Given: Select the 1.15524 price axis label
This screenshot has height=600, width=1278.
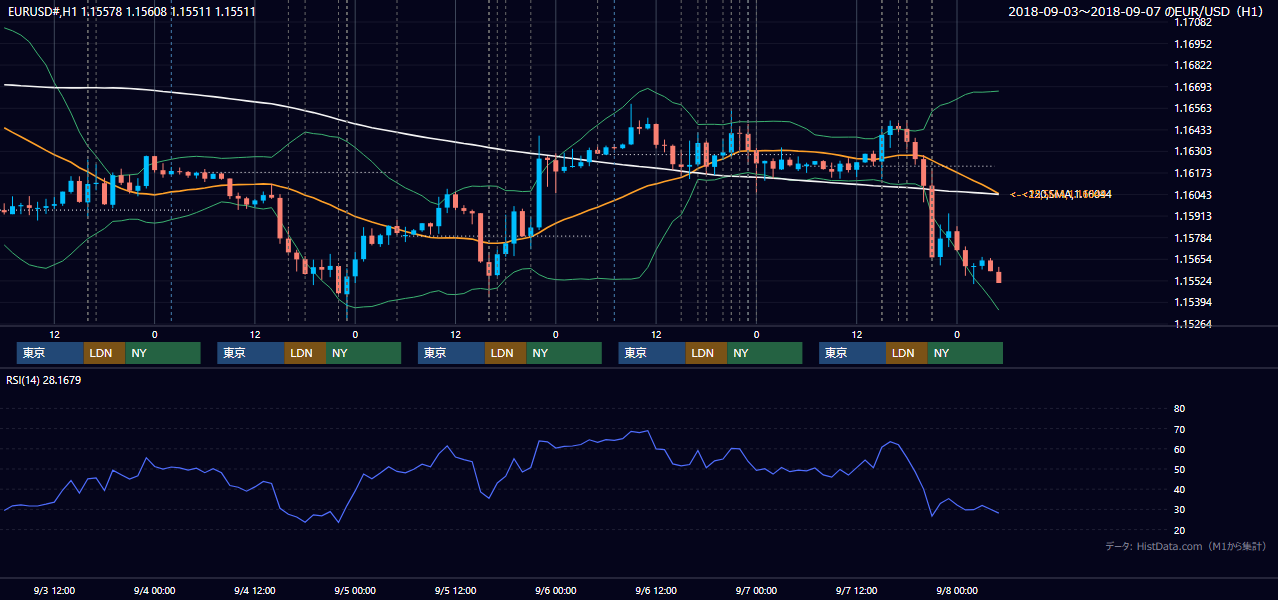Looking at the screenshot, I should coord(1193,281).
